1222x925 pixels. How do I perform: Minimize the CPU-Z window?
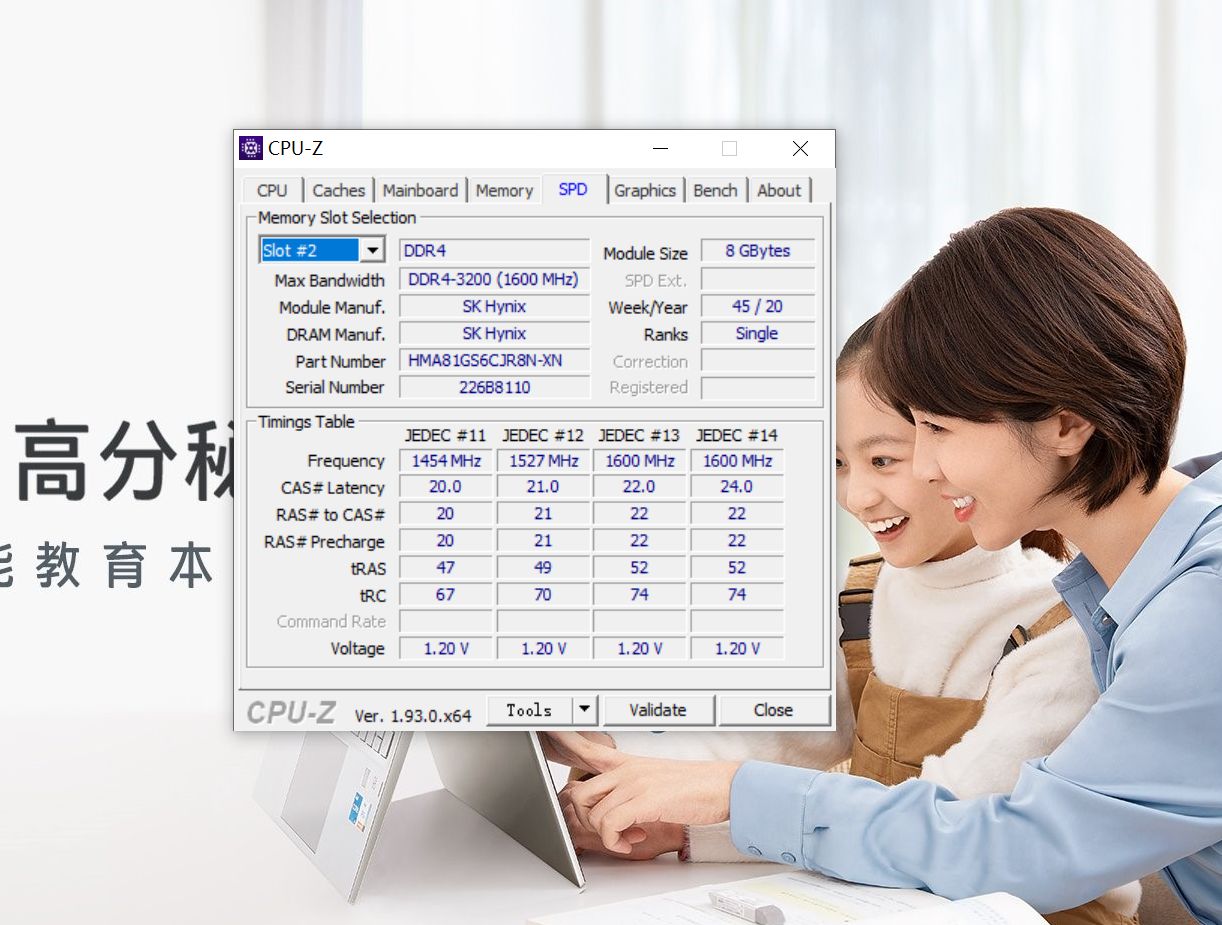(661, 148)
